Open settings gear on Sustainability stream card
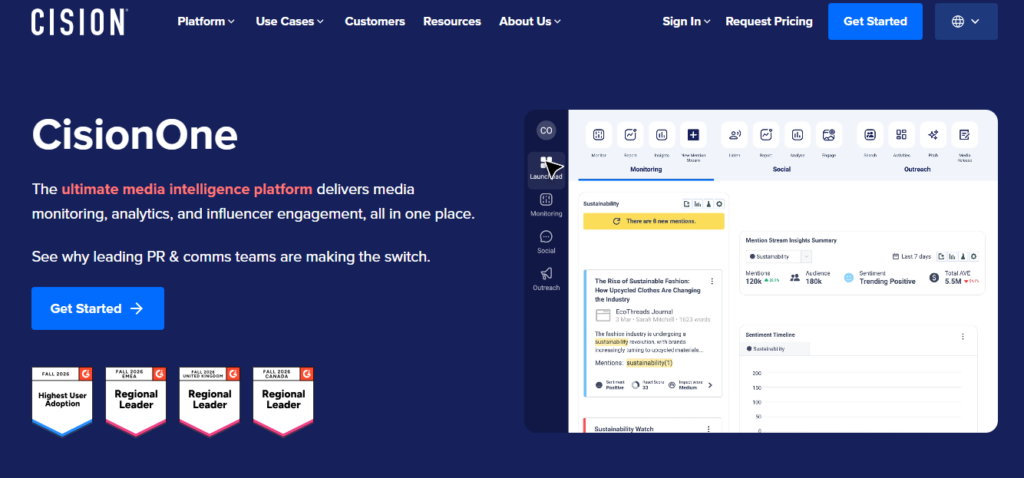This screenshot has width=1024, height=478. 719,204
